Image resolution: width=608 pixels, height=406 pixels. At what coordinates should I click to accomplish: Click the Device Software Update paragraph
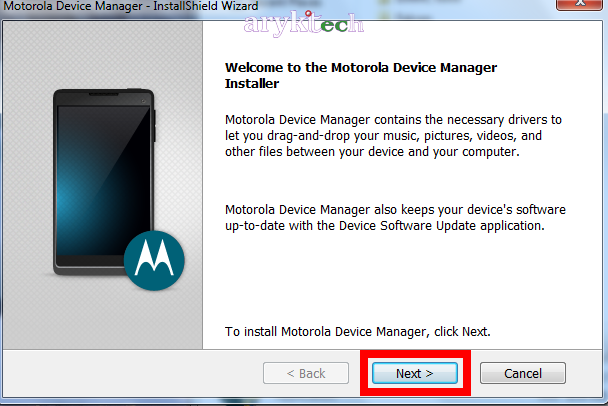coord(395,218)
